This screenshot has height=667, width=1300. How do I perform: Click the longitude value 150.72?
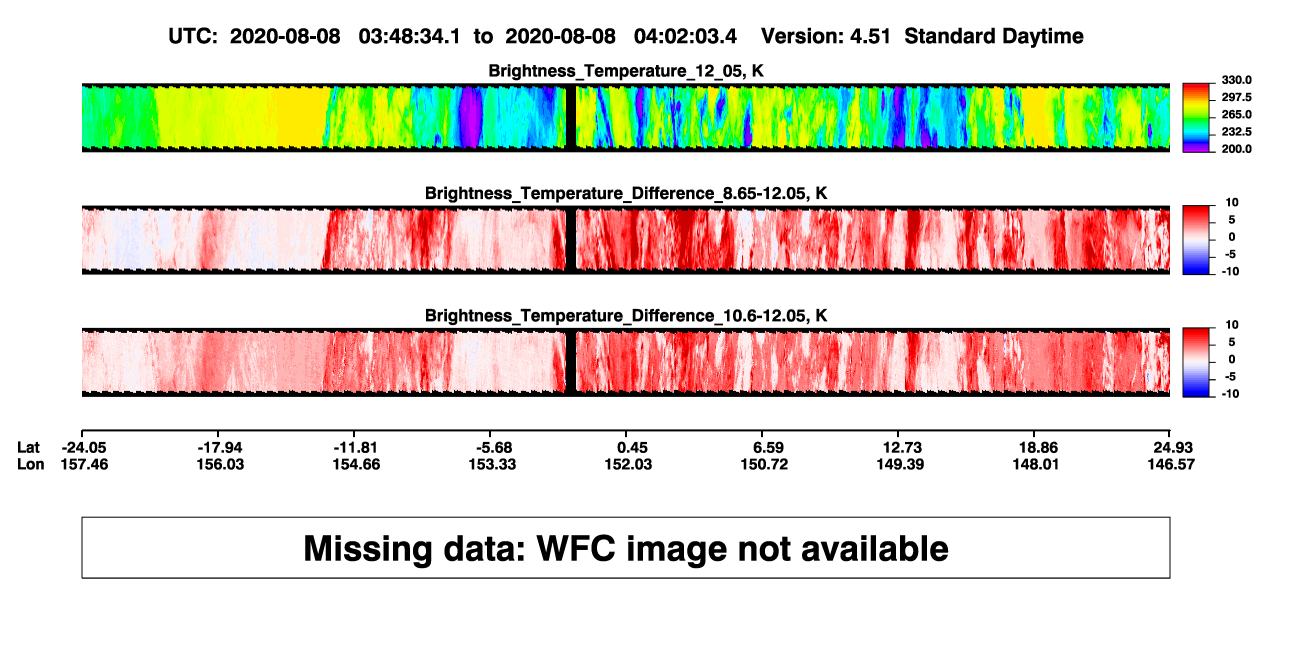[766, 464]
